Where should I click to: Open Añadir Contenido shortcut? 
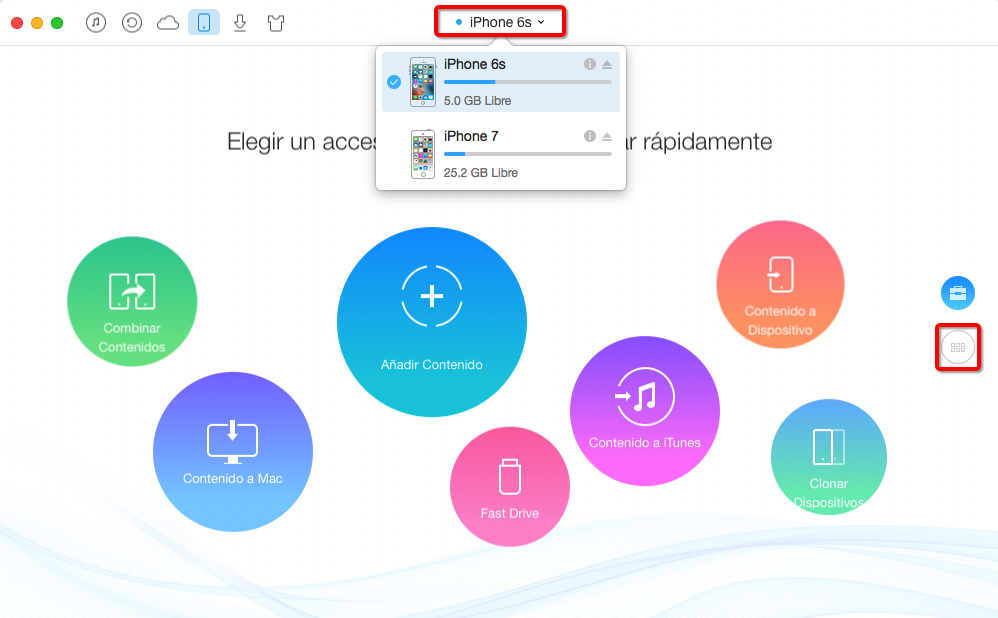click(x=432, y=322)
